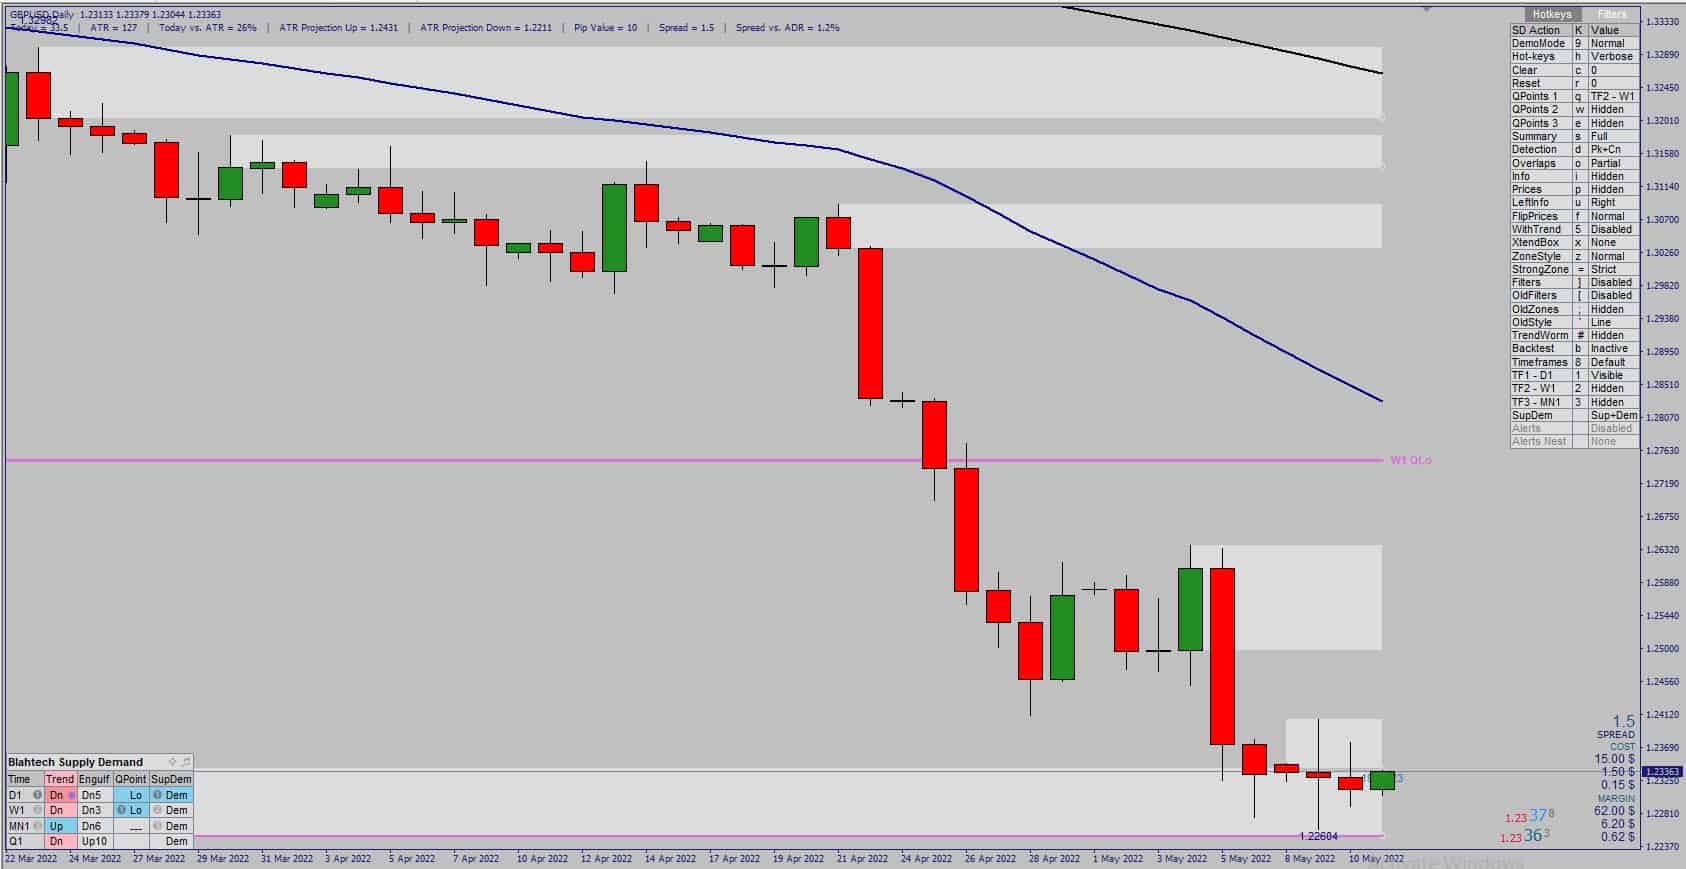Click the info icon in D1 SupDem cell

[x=157, y=795]
